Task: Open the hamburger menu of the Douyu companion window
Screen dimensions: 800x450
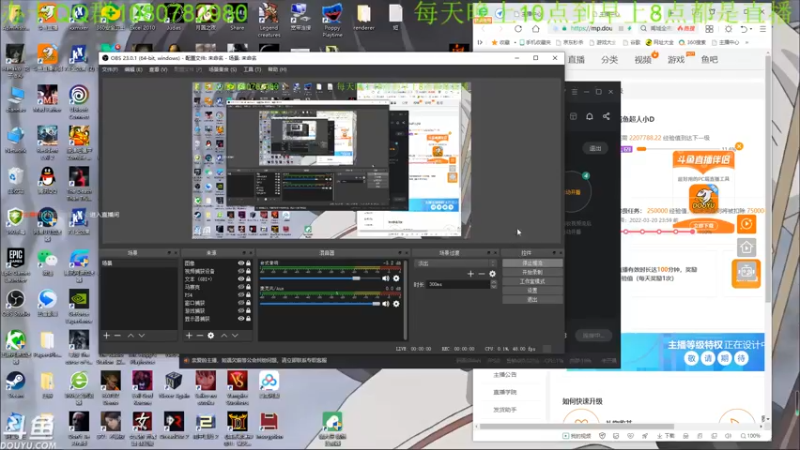Action: [x=574, y=92]
